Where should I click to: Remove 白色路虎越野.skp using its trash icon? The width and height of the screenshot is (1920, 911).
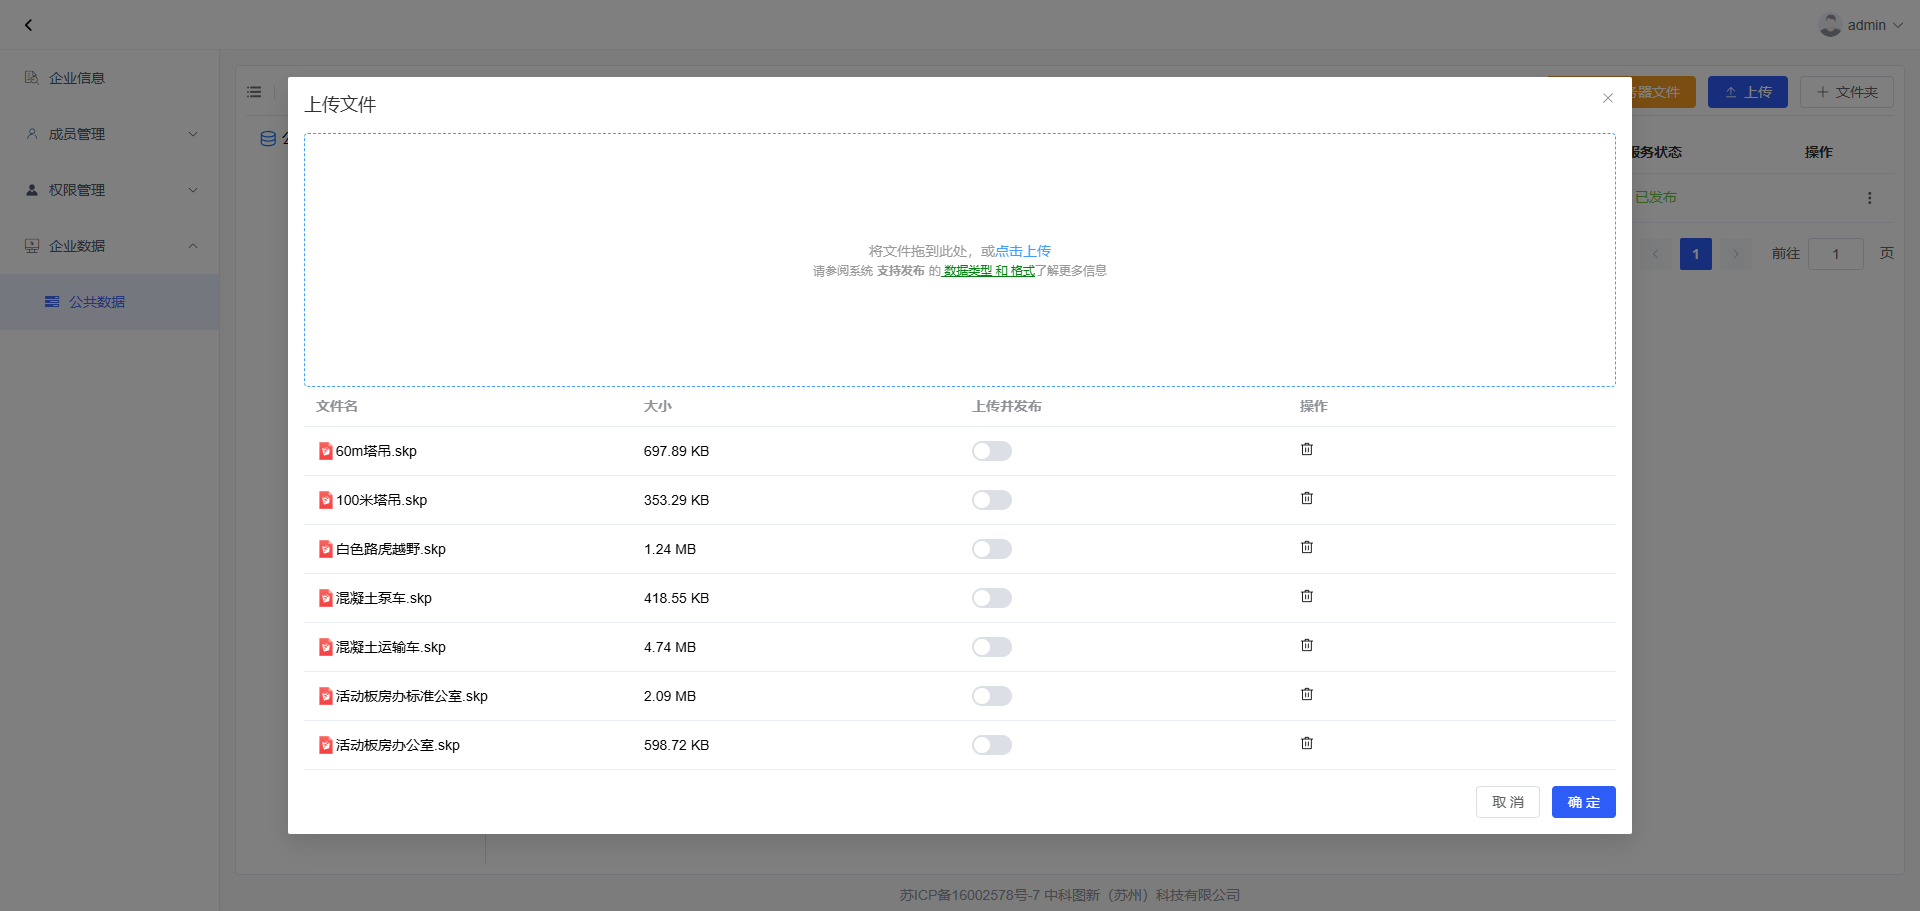1306,548
